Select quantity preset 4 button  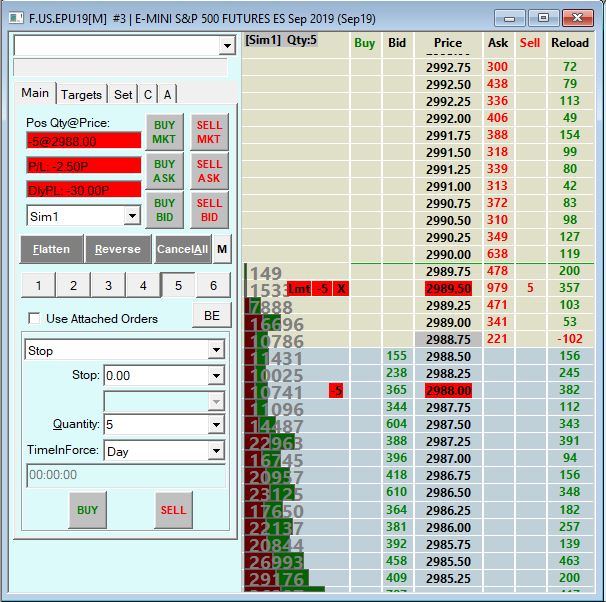pyautogui.click(x=143, y=286)
